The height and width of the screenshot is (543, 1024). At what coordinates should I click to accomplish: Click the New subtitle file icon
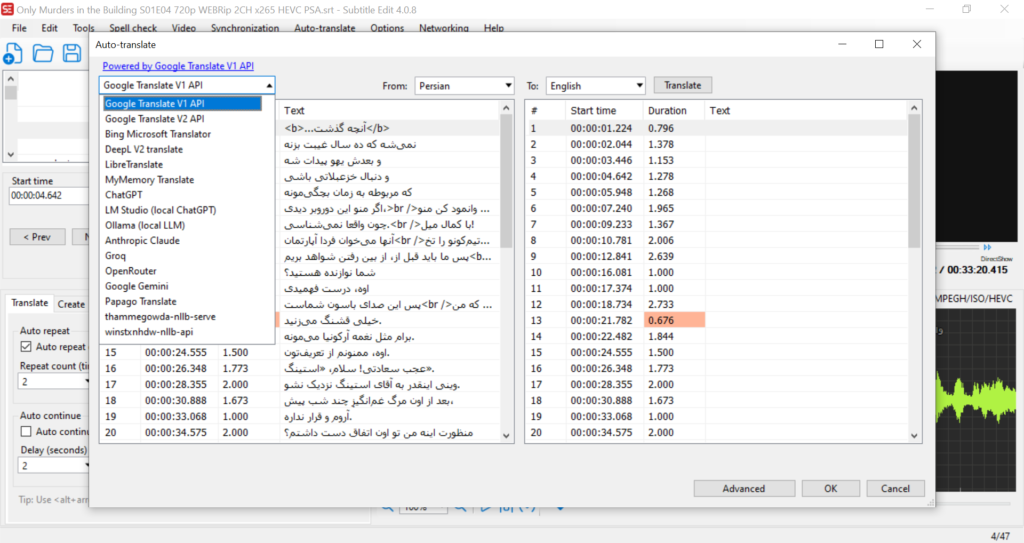click(13, 54)
